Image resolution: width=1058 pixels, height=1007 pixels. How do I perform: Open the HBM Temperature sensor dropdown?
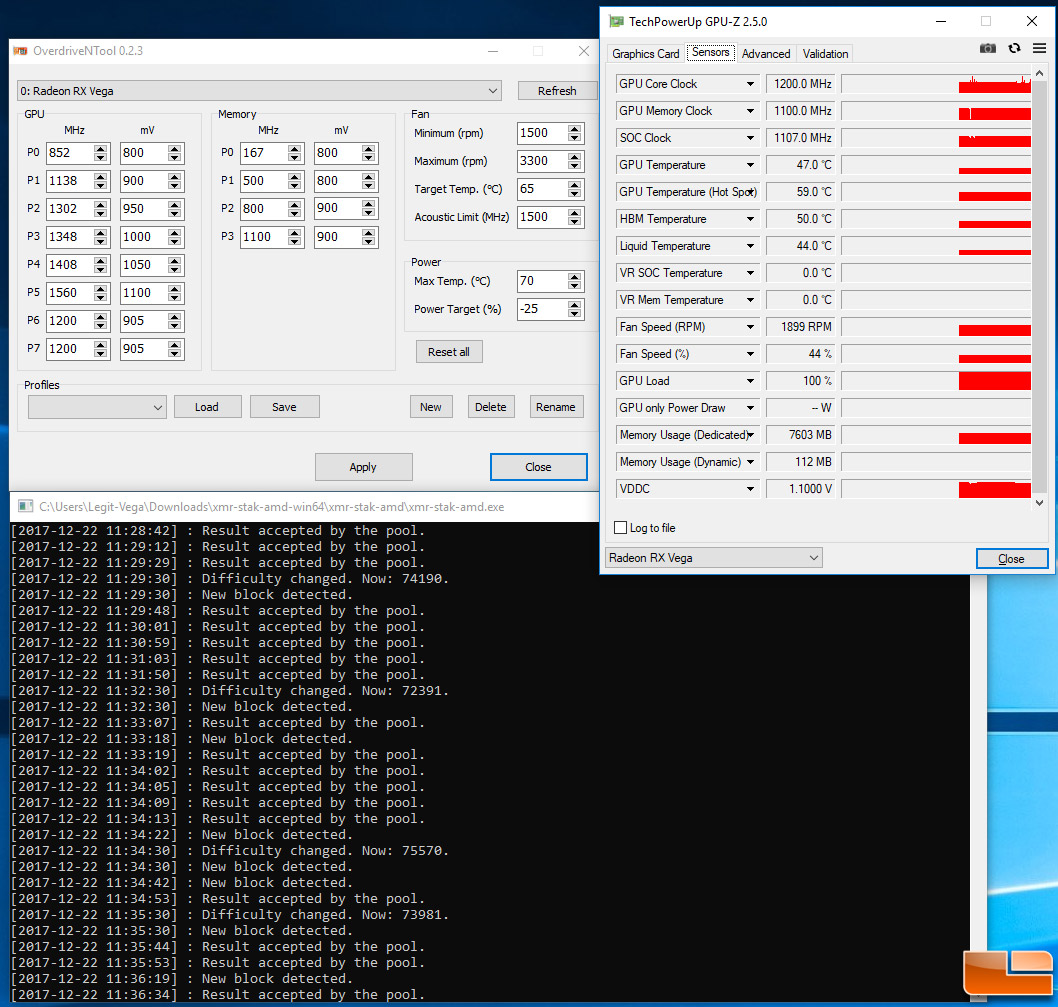(750, 219)
